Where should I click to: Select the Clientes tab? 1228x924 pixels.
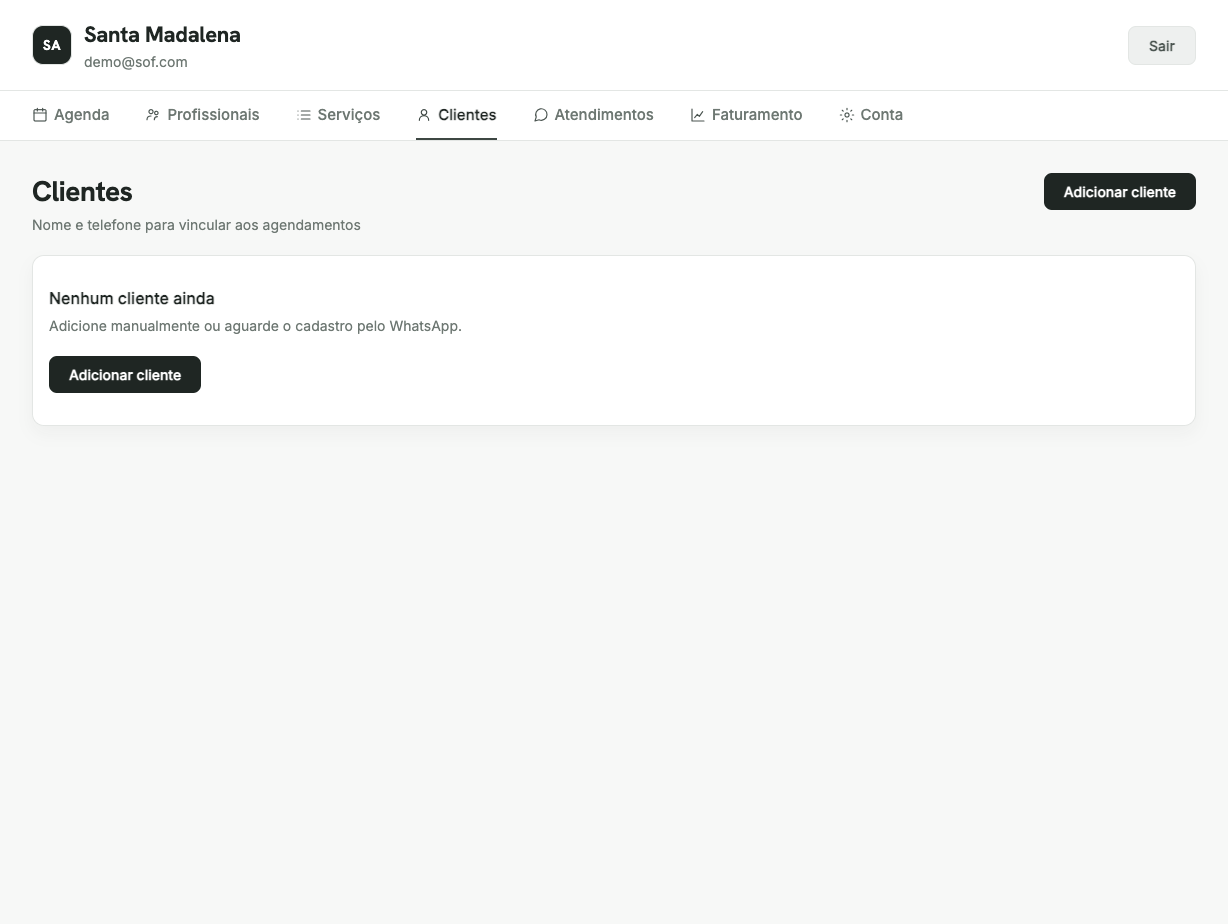(x=457, y=115)
